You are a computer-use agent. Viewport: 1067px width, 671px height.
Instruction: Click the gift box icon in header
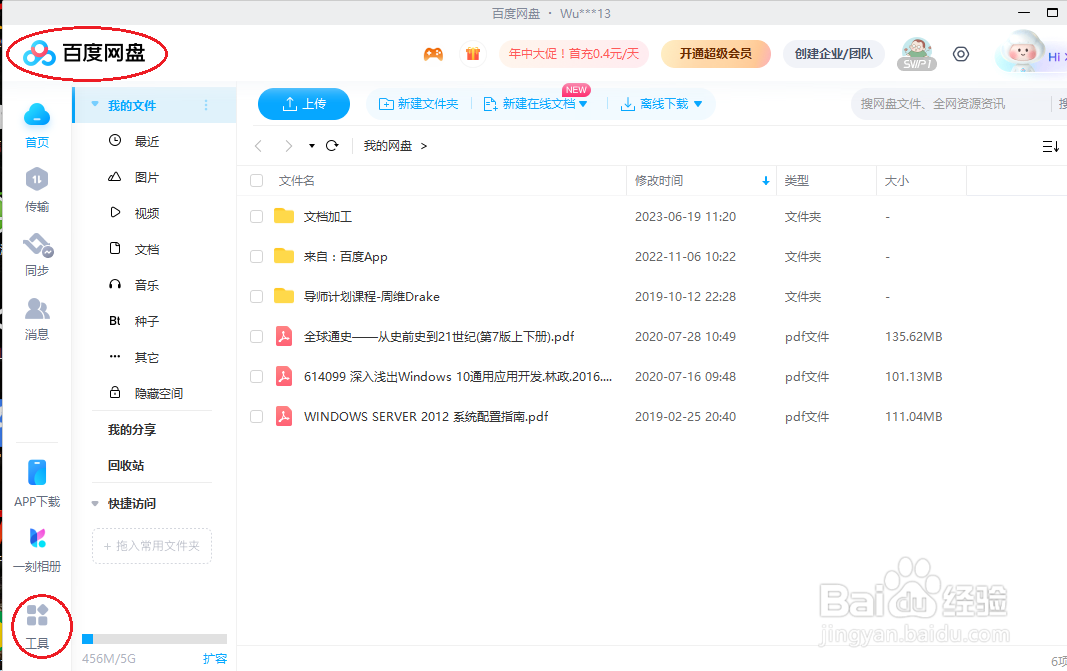point(473,54)
